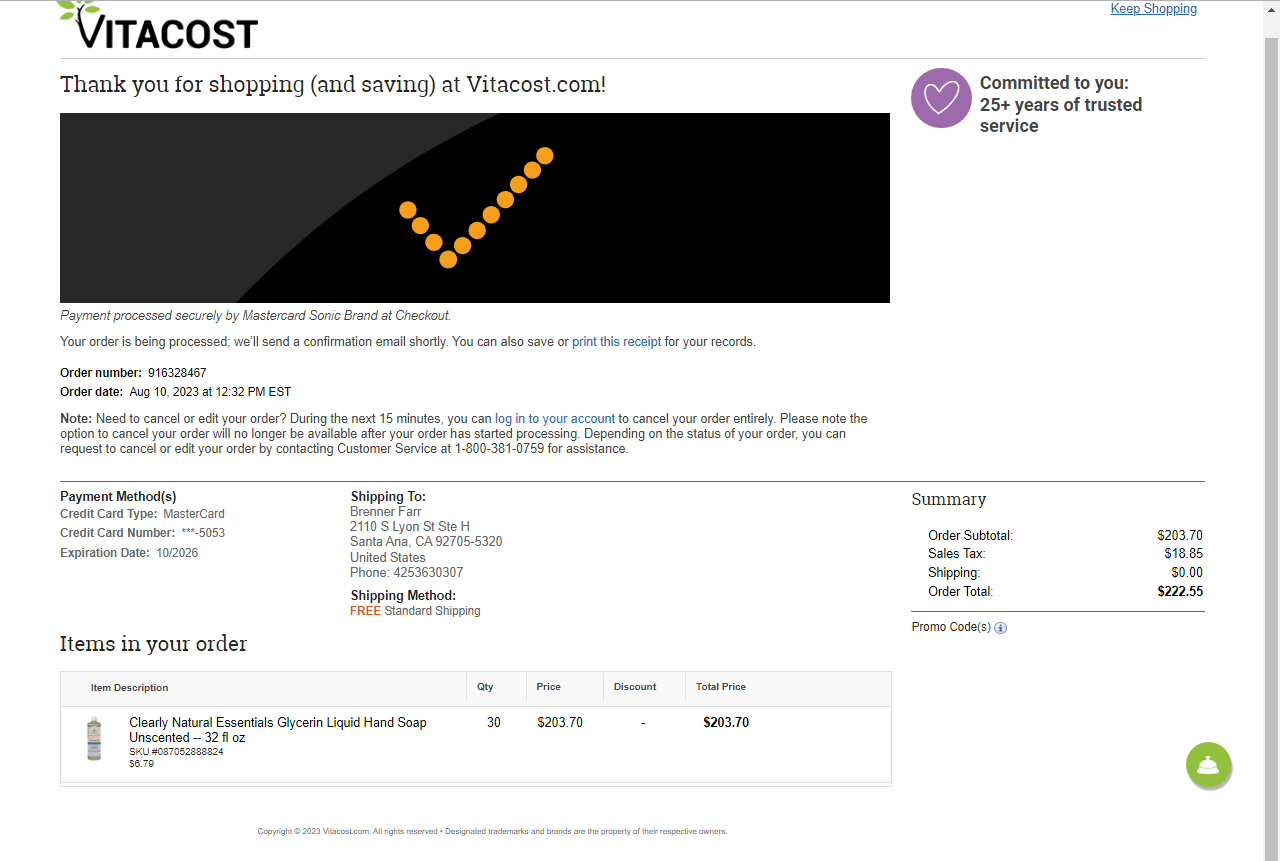Click the Mastercard checkmark animation banner
Image resolution: width=1280 pixels, height=861 pixels.
click(x=475, y=208)
